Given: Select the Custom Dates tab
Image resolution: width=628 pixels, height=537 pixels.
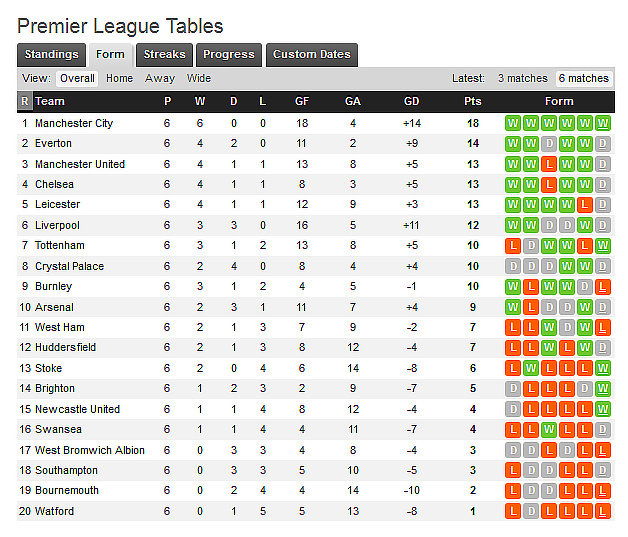Looking at the screenshot, I should (x=311, y=55).
